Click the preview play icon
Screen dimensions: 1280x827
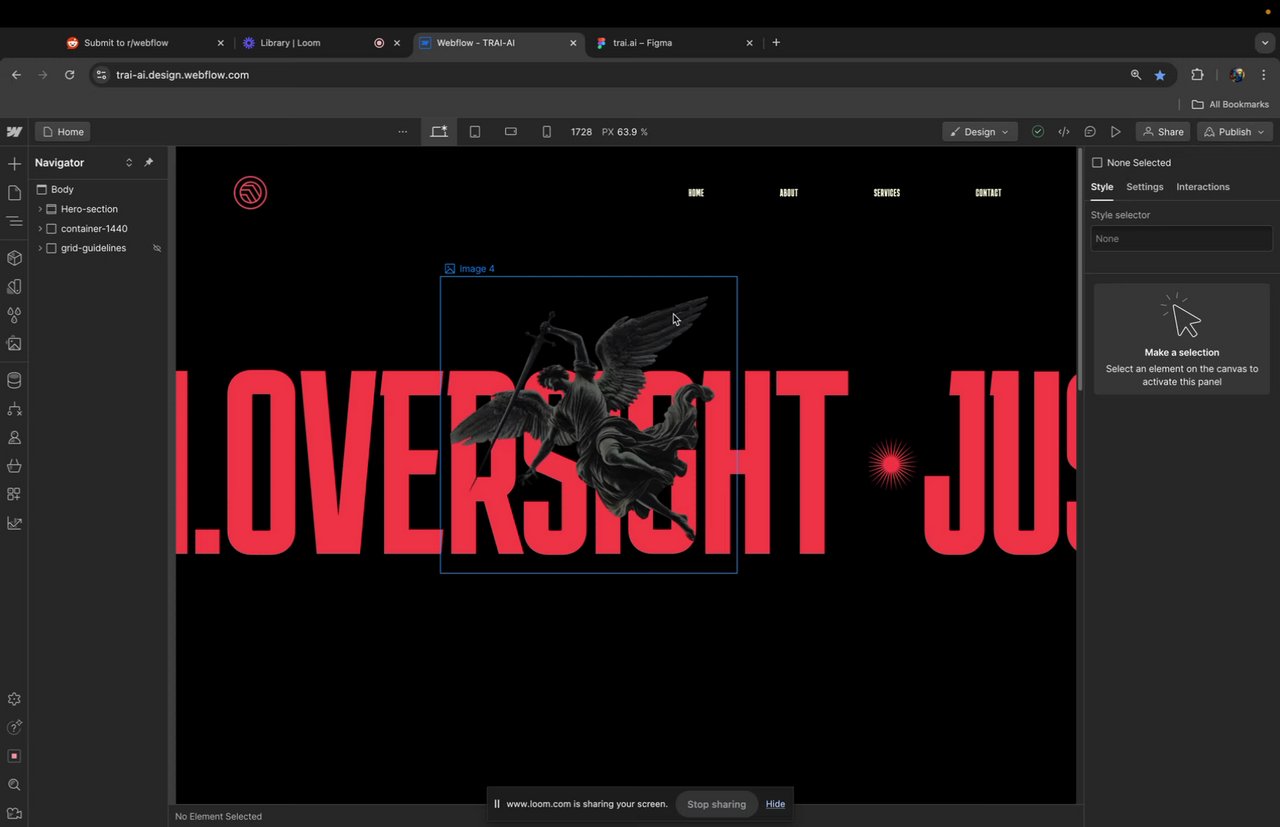[x=1116, y=132]
